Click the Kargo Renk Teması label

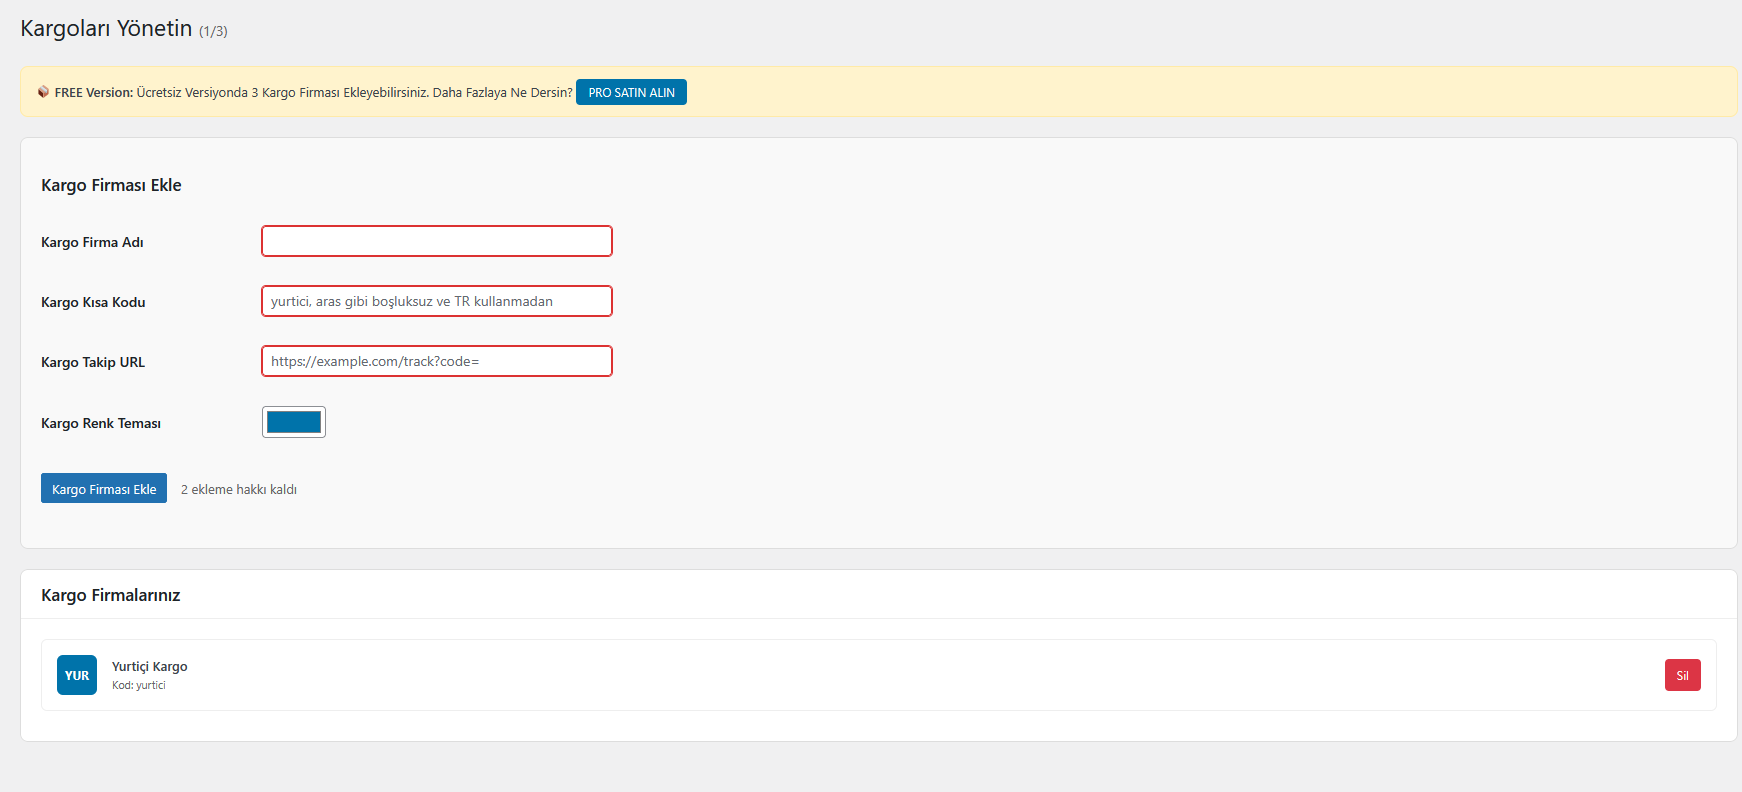pos(101,424)
